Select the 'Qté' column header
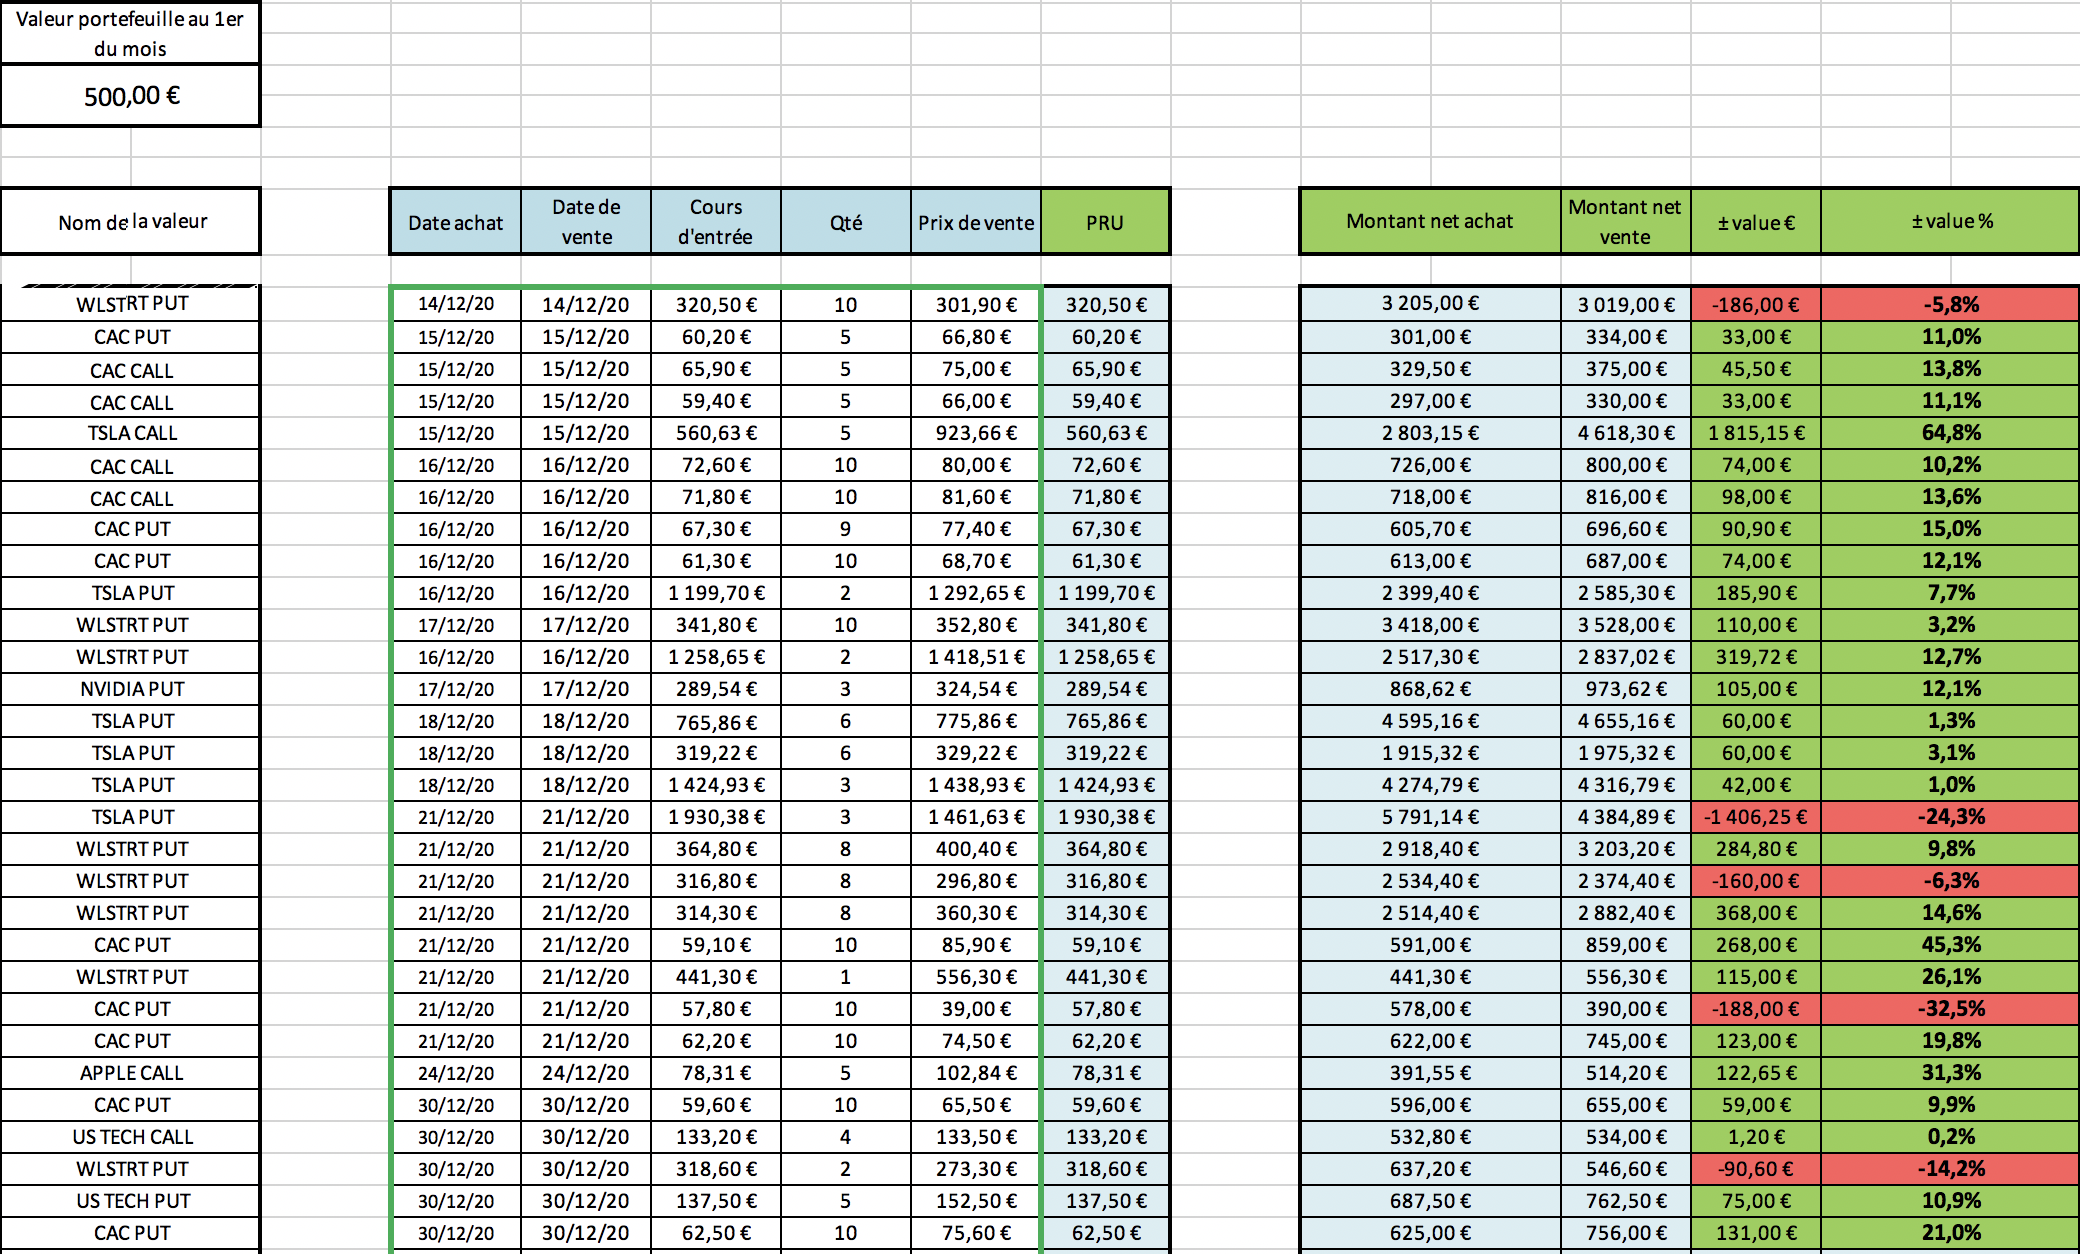The width and height of the screenshot is (2080, 1254). coord(846,222)
